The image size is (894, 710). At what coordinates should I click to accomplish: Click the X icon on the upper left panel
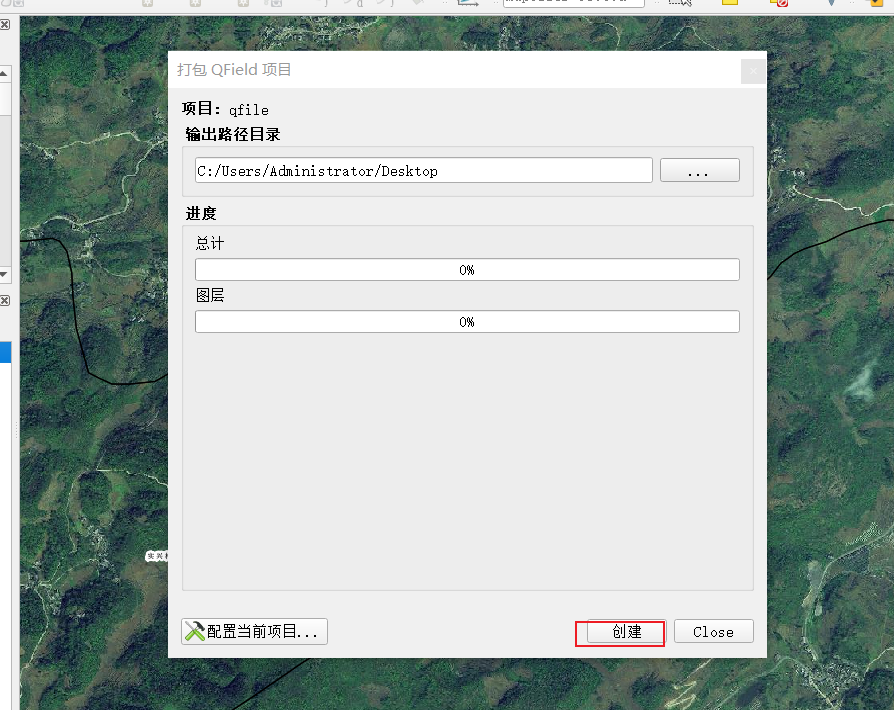tap(5, 23)
